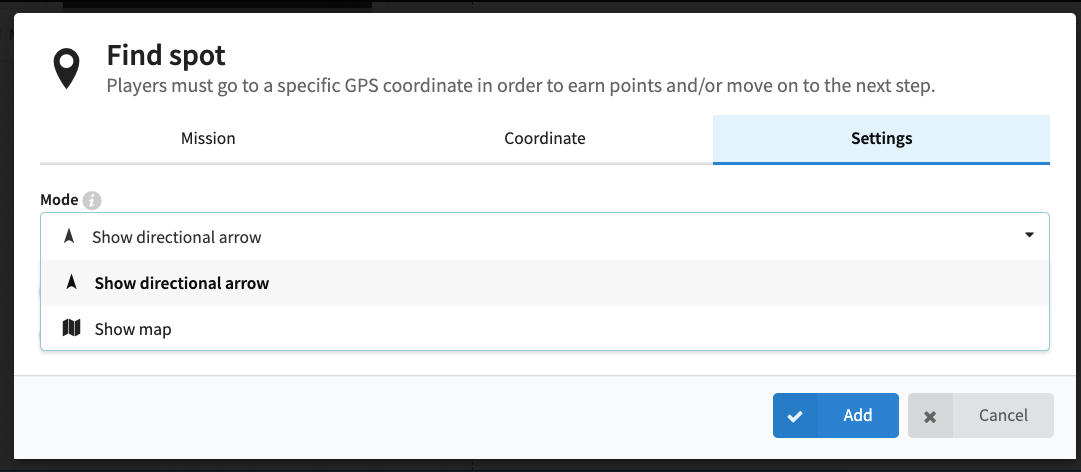Click the directional arrow icon in the options list

tap(71, 283)
